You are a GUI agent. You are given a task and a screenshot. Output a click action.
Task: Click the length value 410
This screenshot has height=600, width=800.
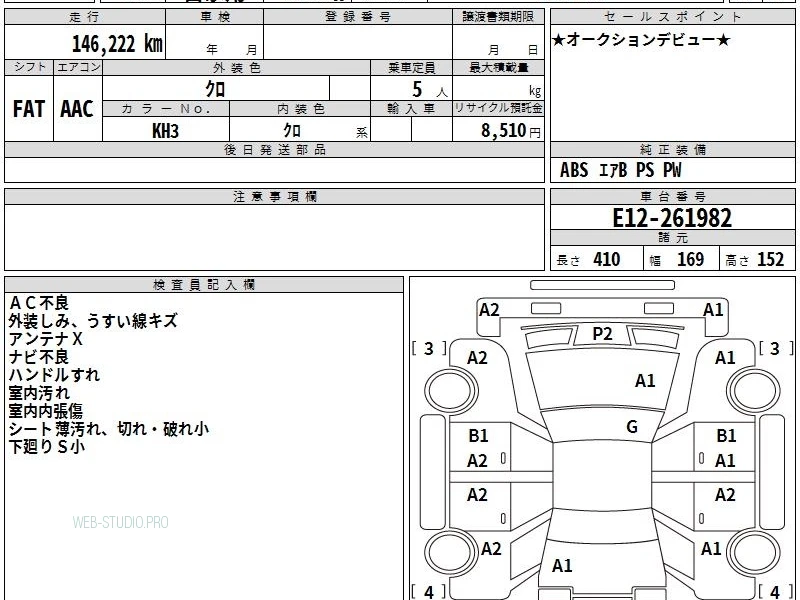pyautogui.click(x=607, y=259)
